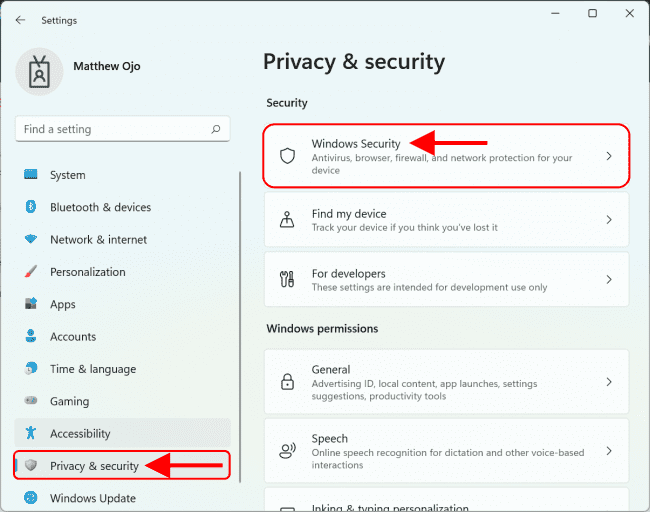Expand the For developers chevron
The width and height of the screenshot is (650, 512).
tap(608, 280)
